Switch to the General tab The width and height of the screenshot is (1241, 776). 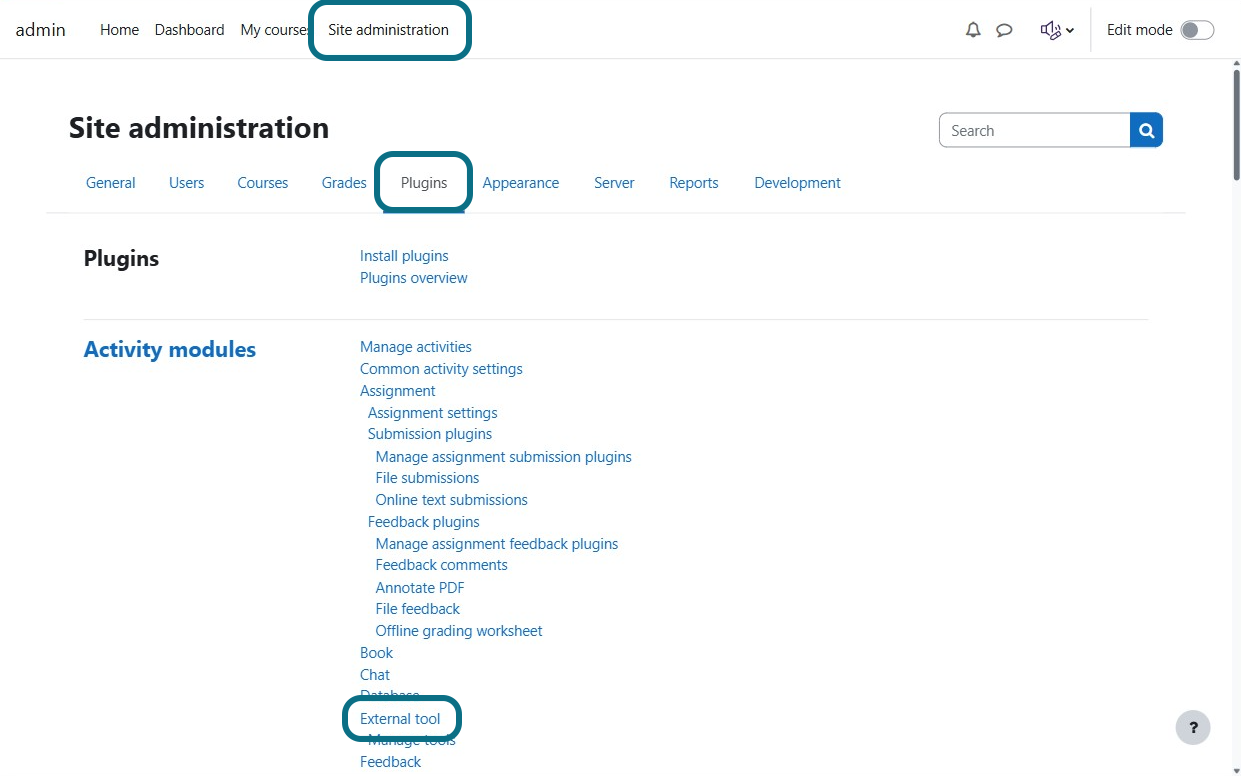coord(111,183)
